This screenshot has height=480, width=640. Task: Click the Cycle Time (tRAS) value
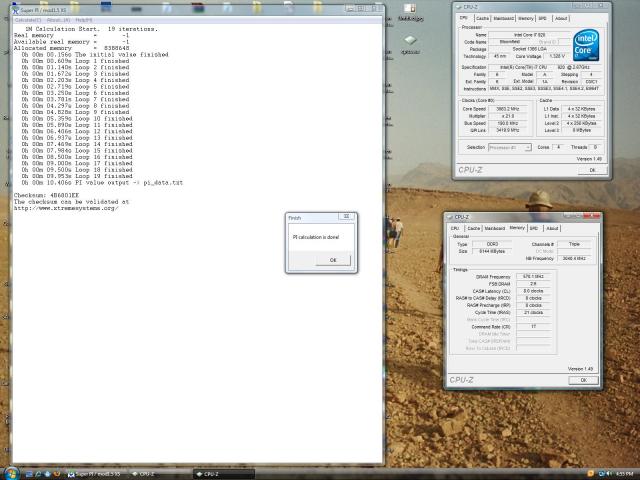tap(533, 312)
